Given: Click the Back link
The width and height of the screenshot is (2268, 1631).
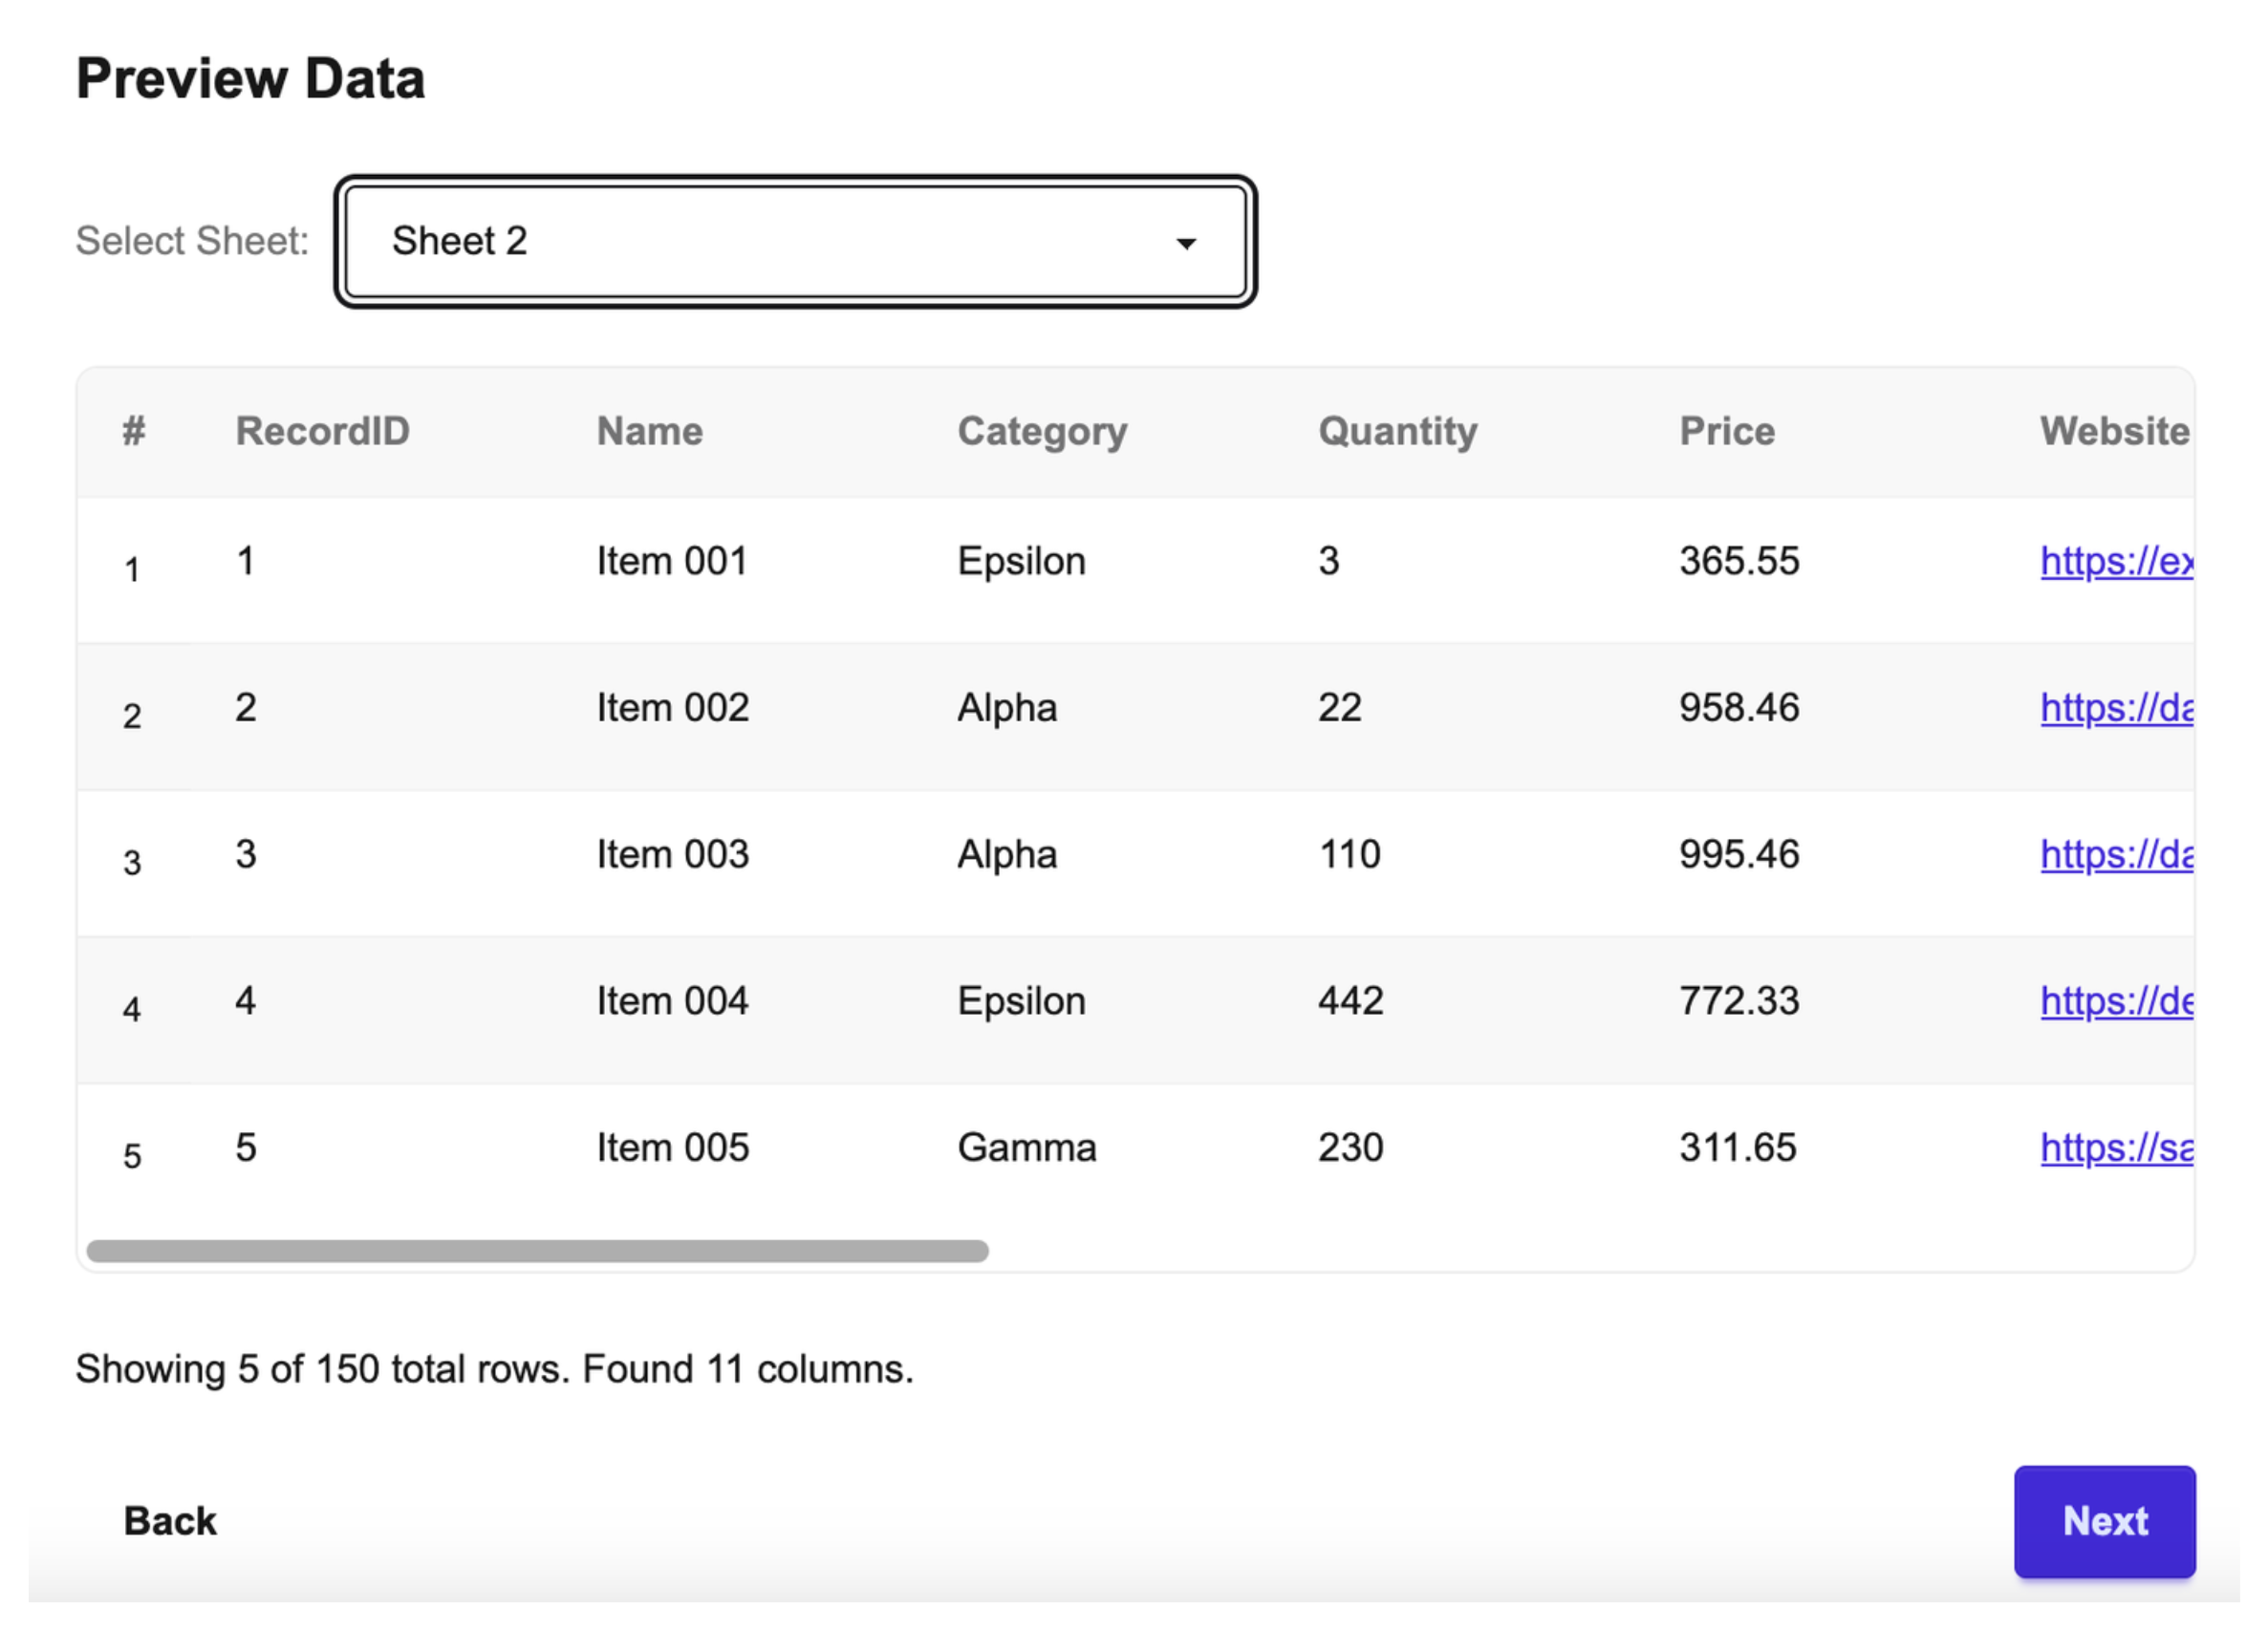Looking at the screenshot, I should 169,1521.
